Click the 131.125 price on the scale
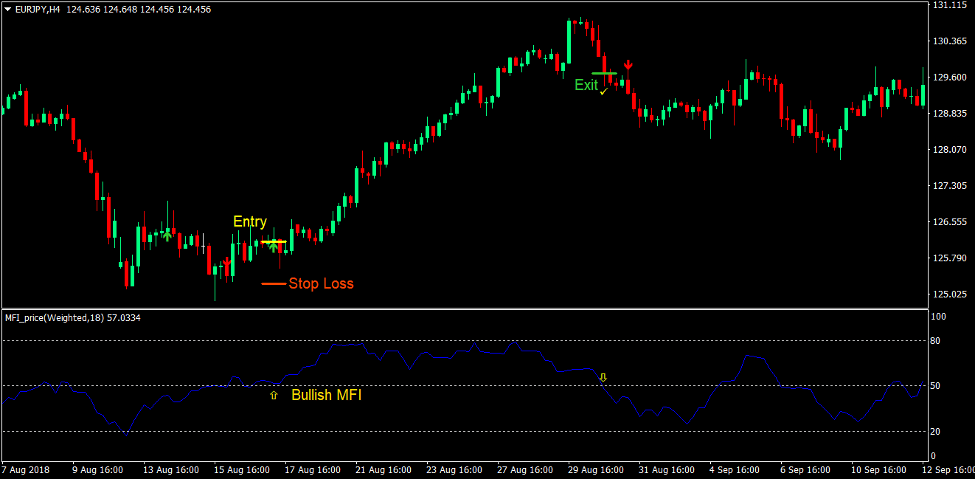The image size is (977, 479). pyautogui.click(x=946, y=5)
